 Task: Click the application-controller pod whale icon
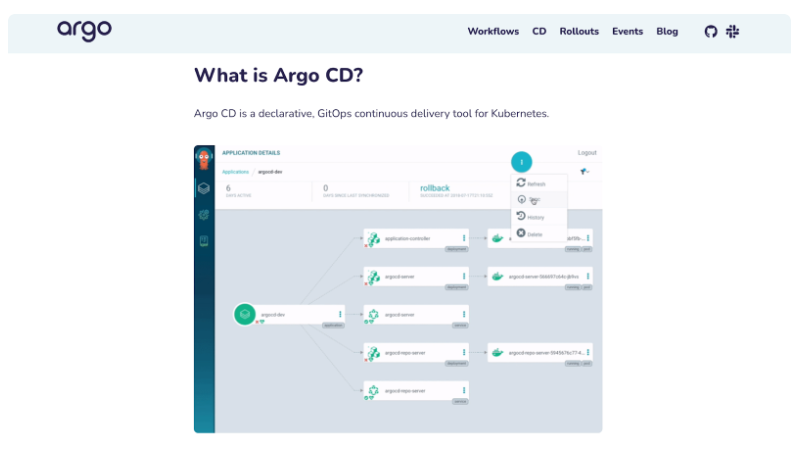click(x=498, y=238)
